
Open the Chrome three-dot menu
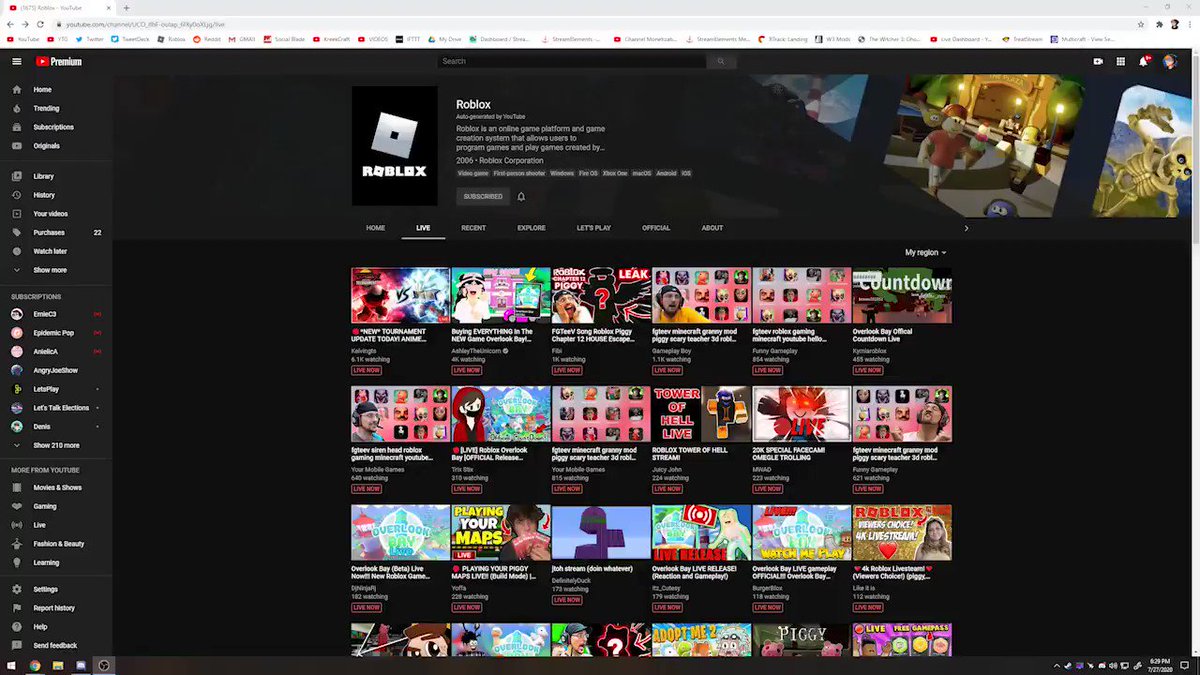coord(1190,24)
